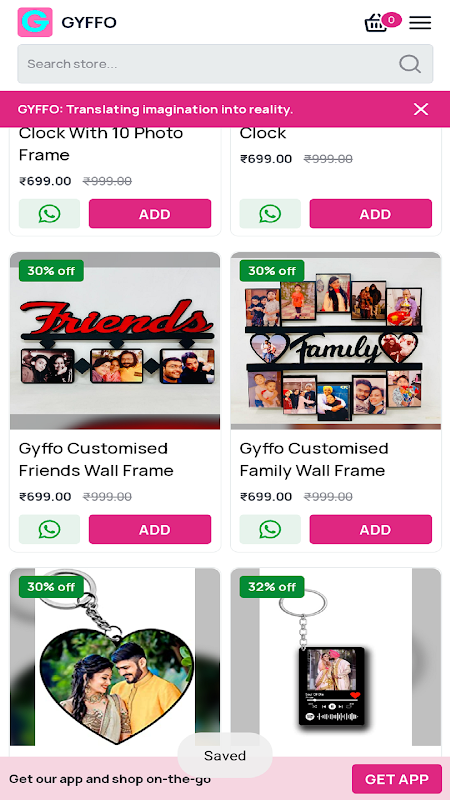Add Family Wall Frame to cart
This screenshot has width=450, height=800.
tap(371, 529)
